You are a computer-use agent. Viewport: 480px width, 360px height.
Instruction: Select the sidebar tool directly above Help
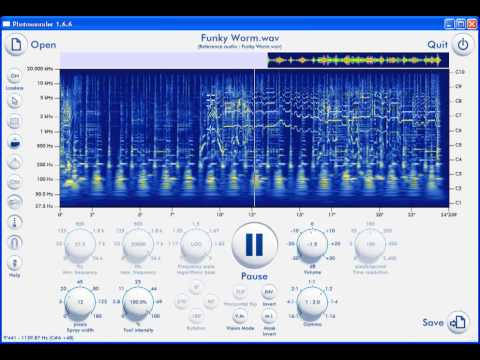pyautogui.click(x=15, y=242)
